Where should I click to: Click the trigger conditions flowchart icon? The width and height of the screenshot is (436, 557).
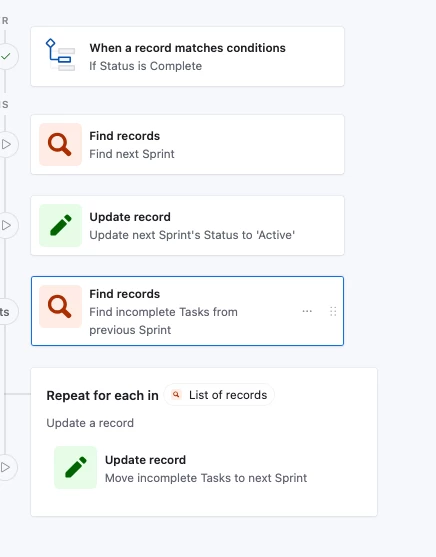coord(60,55)
